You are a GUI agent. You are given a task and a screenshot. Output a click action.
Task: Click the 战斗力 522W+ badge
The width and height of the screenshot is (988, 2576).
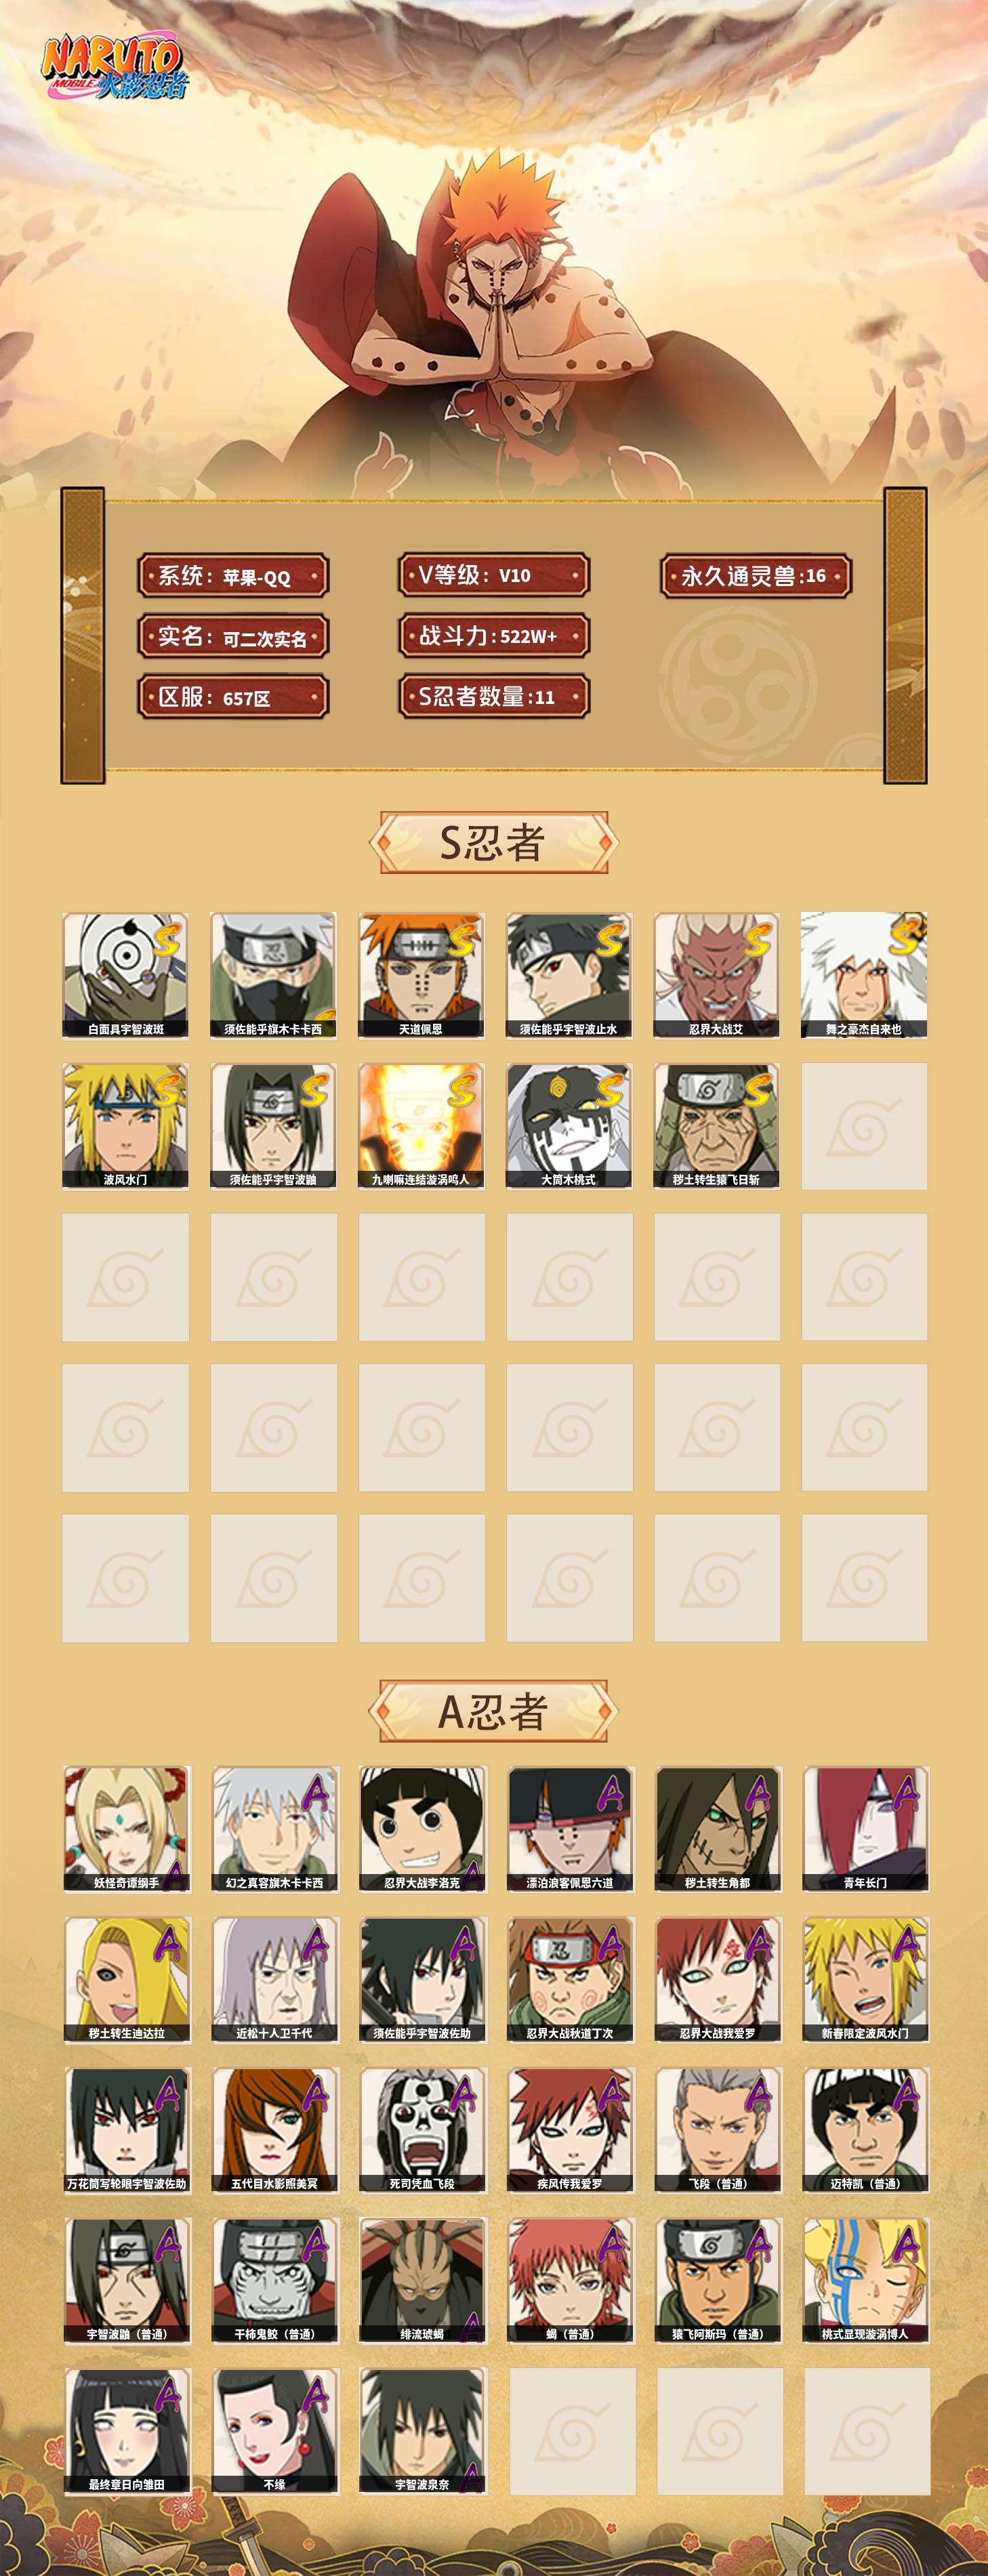pos(494,636)
